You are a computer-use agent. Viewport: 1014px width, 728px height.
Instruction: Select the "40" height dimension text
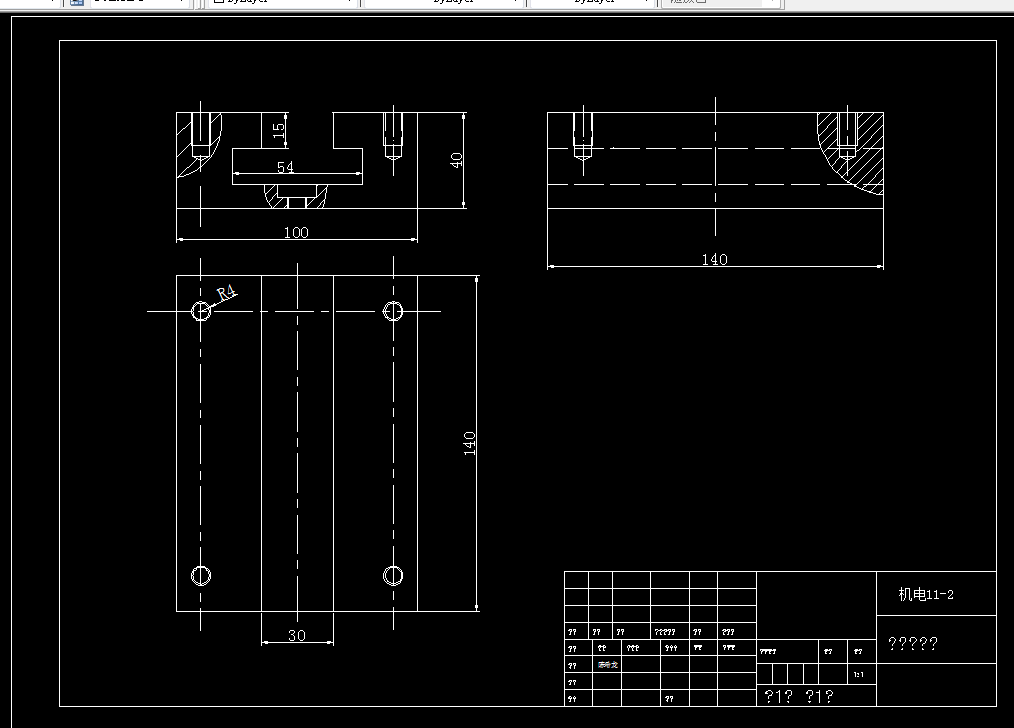(456, 160)
